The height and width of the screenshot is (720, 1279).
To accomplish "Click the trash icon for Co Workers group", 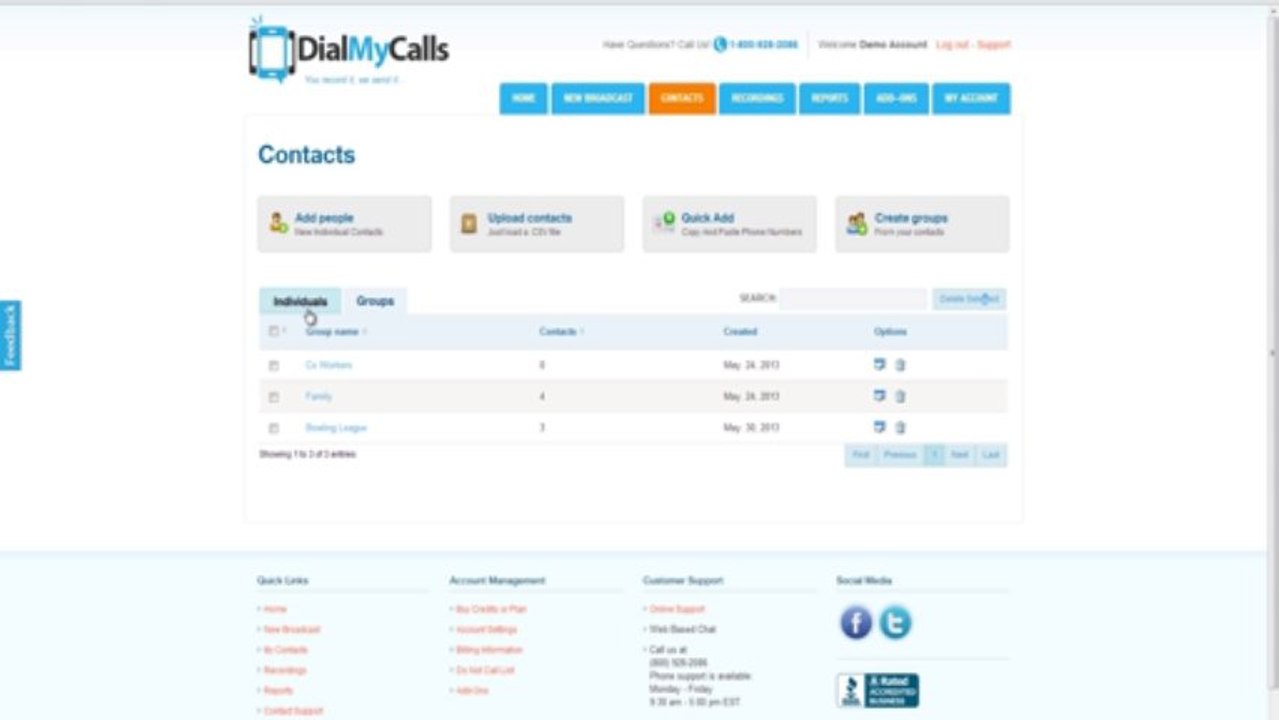I will (900, 365).
